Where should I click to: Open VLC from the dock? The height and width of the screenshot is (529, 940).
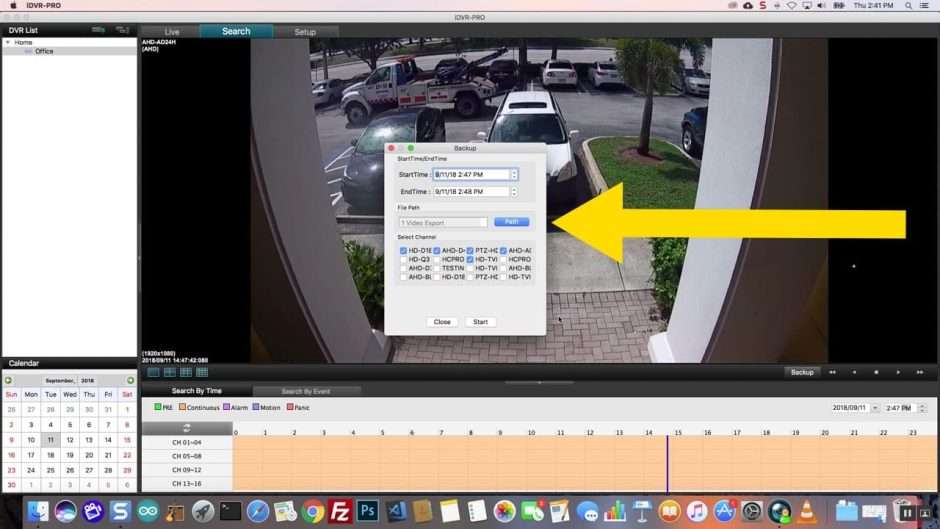tap(807, 512)
